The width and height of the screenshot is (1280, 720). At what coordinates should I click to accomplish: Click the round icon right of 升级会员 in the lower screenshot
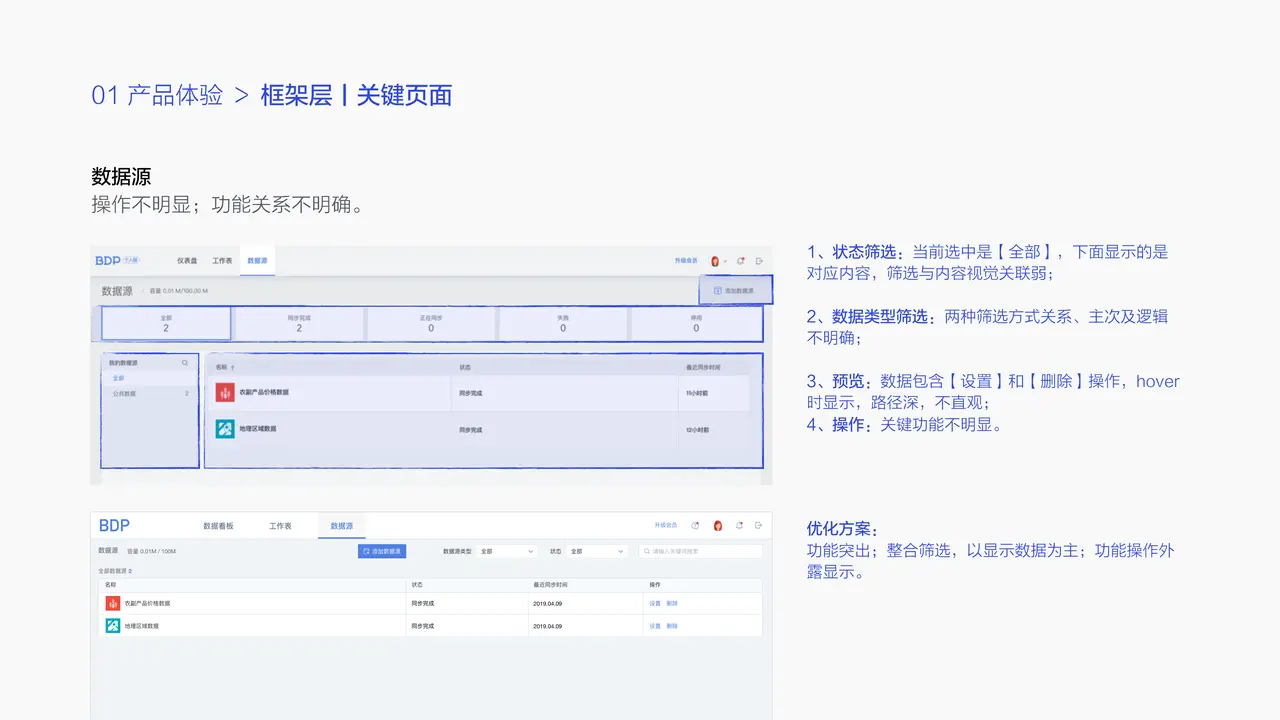click(695, 525)
